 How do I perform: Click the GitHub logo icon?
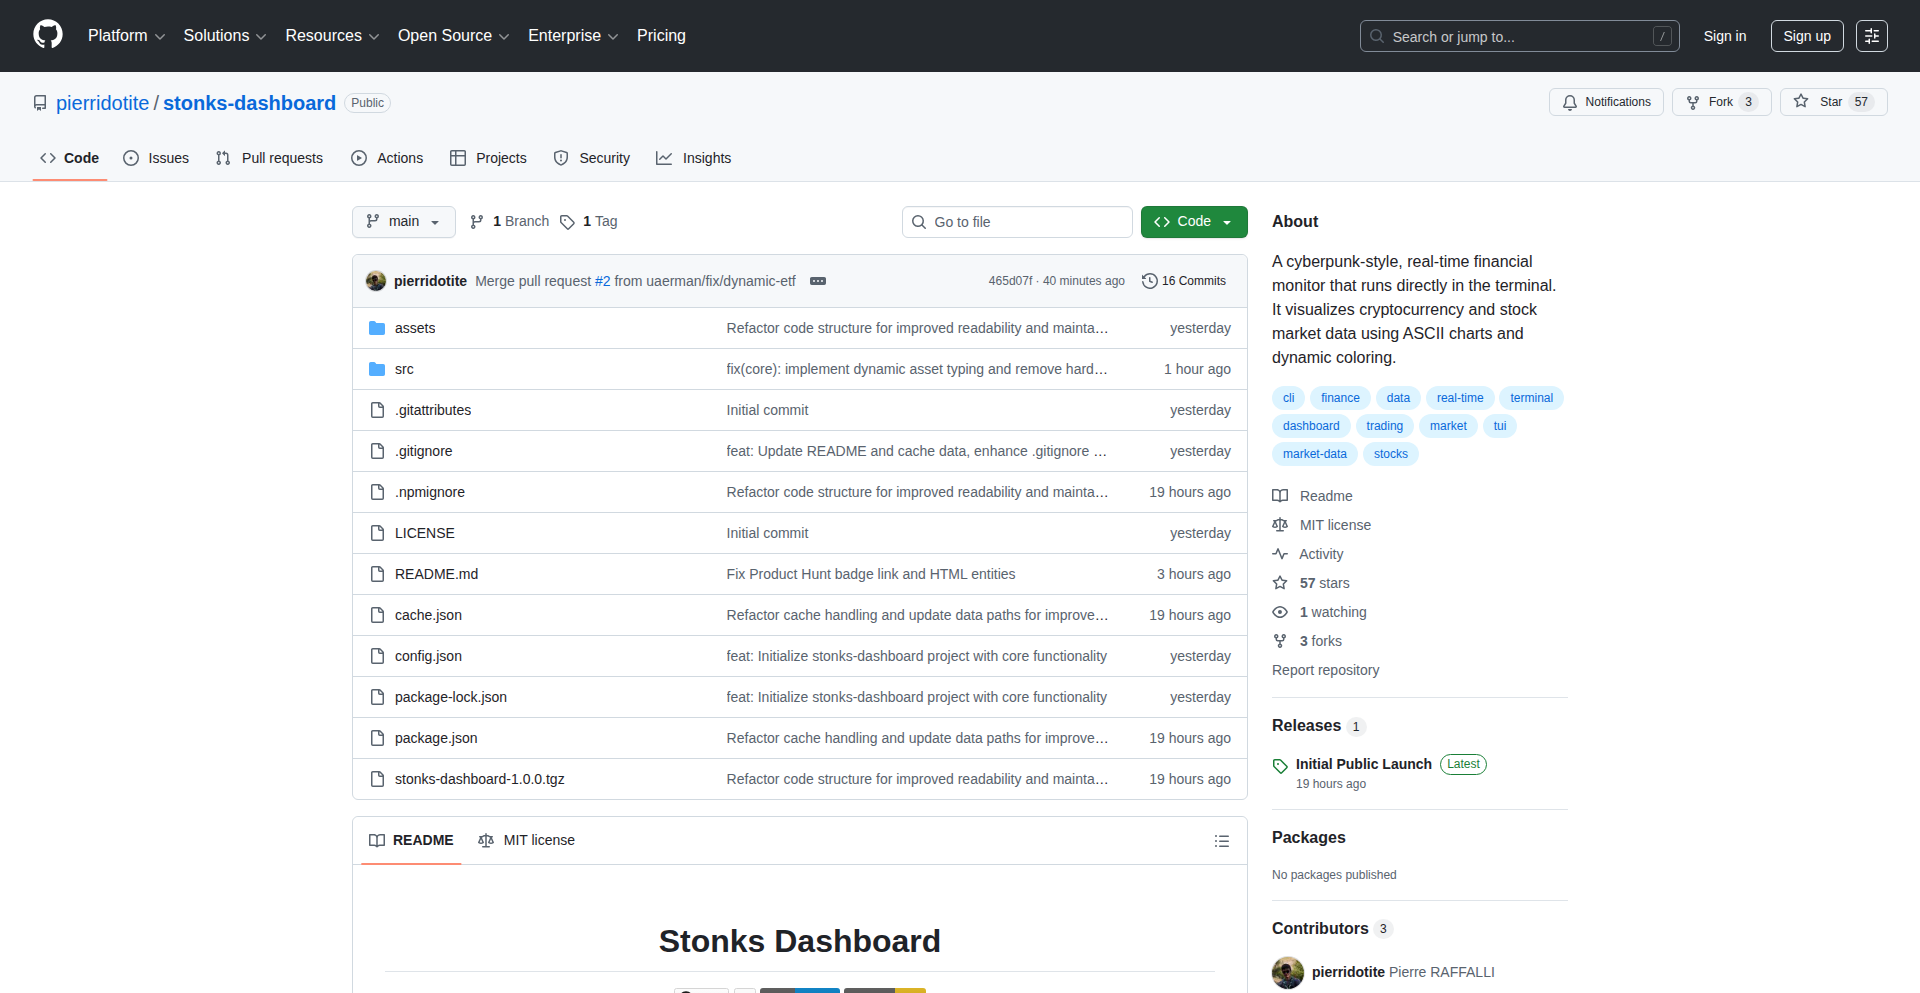coord(48,35)
